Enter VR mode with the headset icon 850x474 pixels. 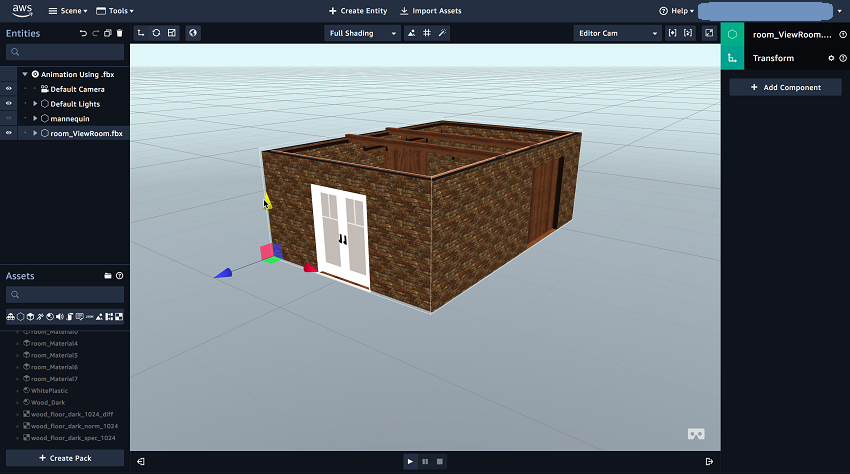pos(696,434)
